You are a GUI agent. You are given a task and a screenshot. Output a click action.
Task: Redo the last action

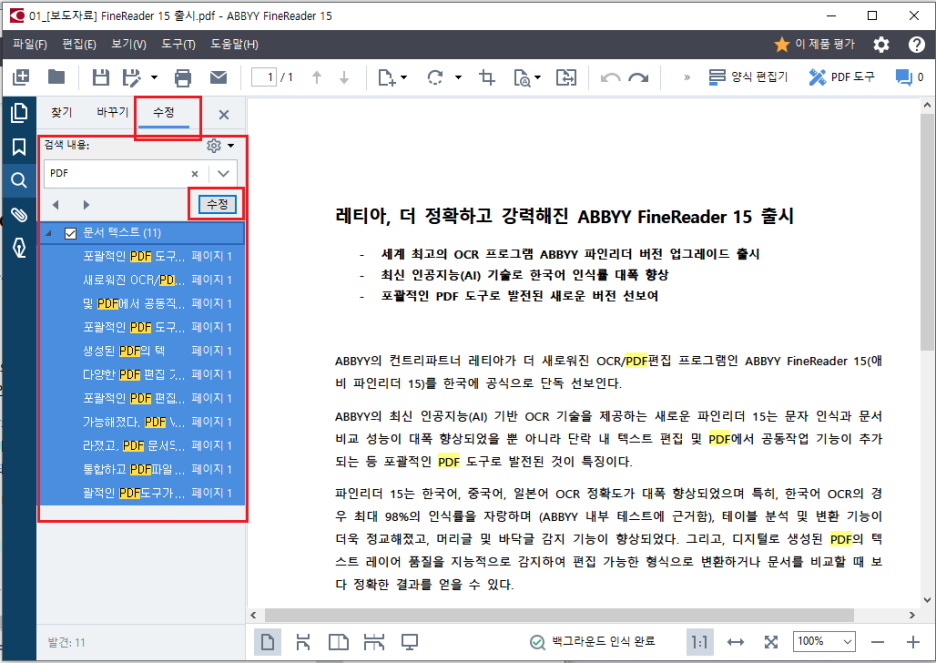(x=639, y=78)
